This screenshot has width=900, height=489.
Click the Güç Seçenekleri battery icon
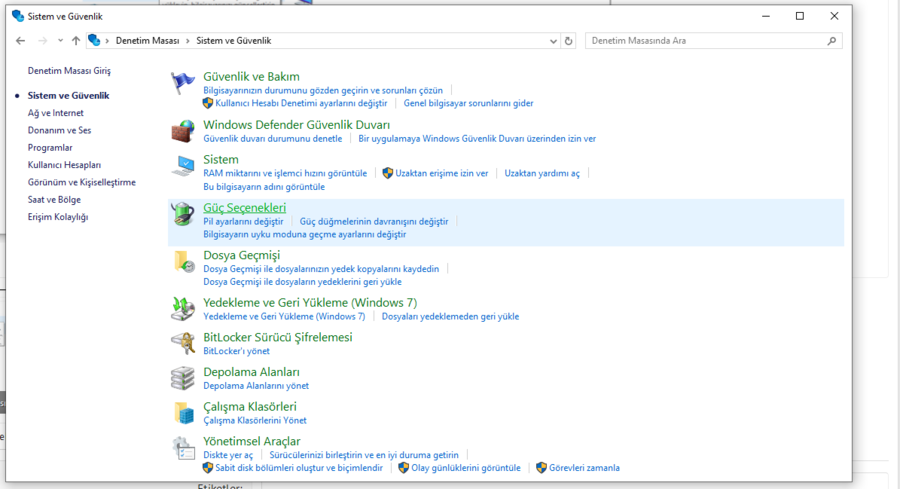183,214
